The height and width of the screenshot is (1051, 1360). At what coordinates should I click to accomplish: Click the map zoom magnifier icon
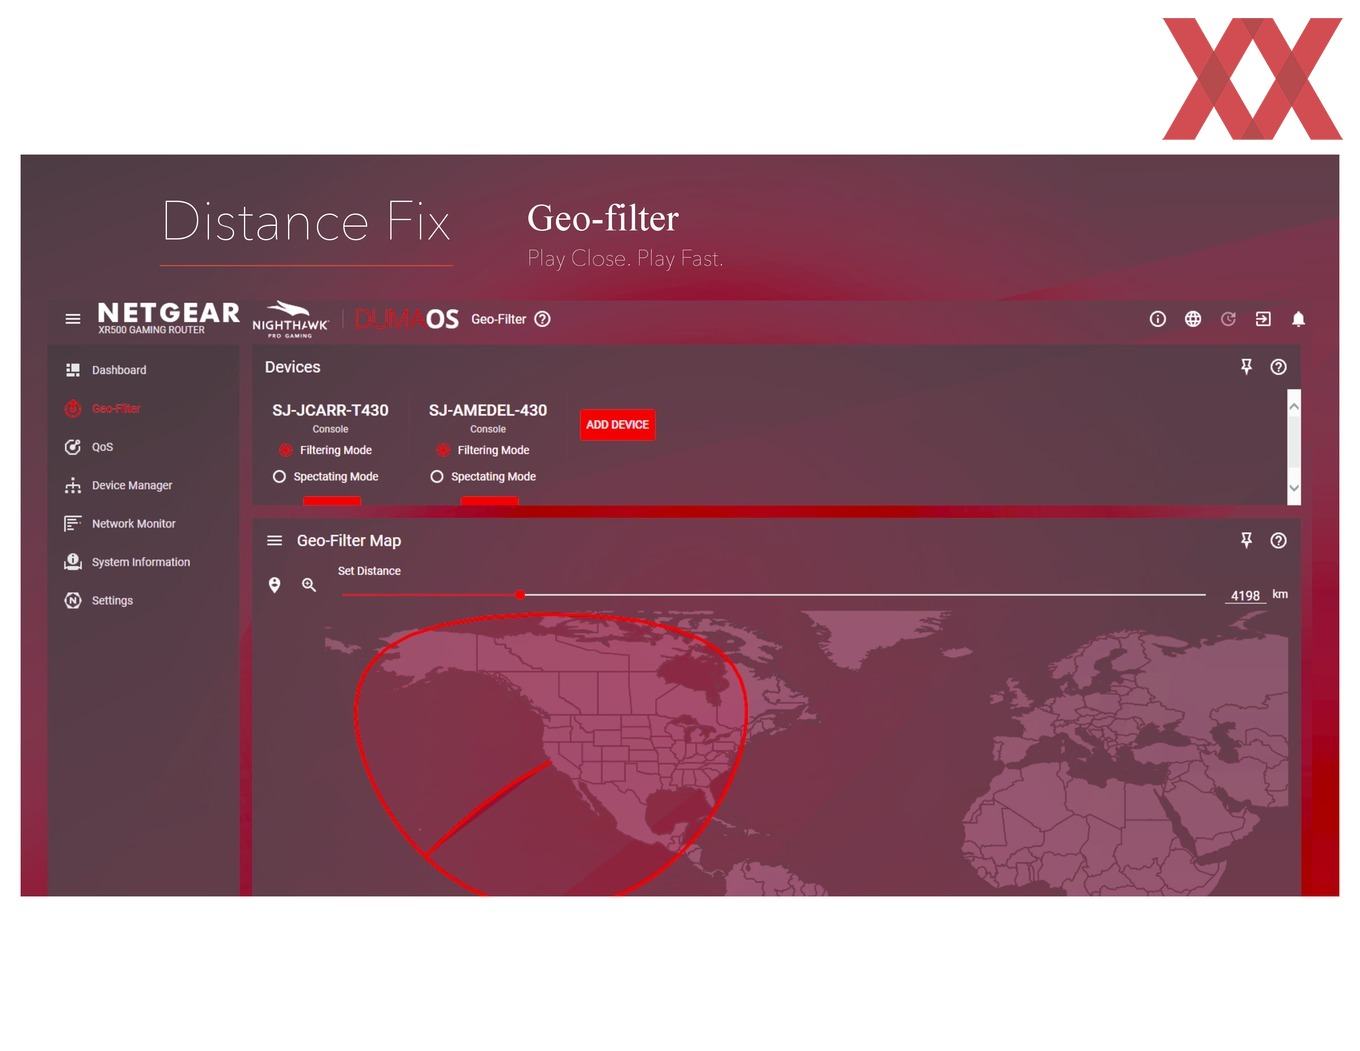[309, 585]
